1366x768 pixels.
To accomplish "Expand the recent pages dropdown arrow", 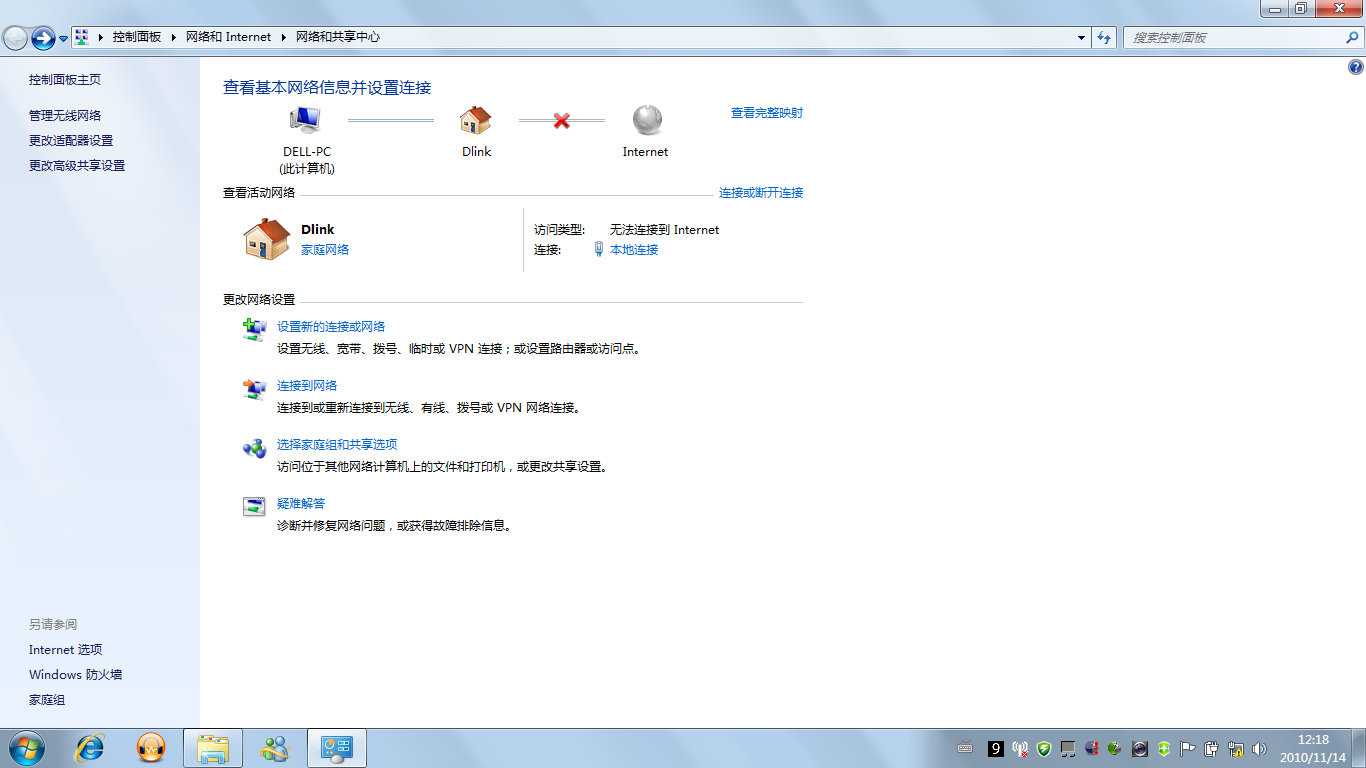I will pos(64,38).
